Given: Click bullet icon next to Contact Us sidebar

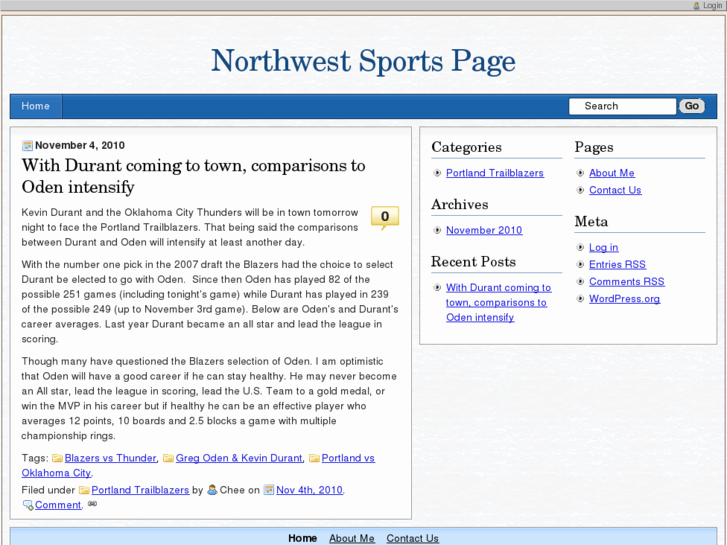Looking at the screenshot, I should 580,190.
